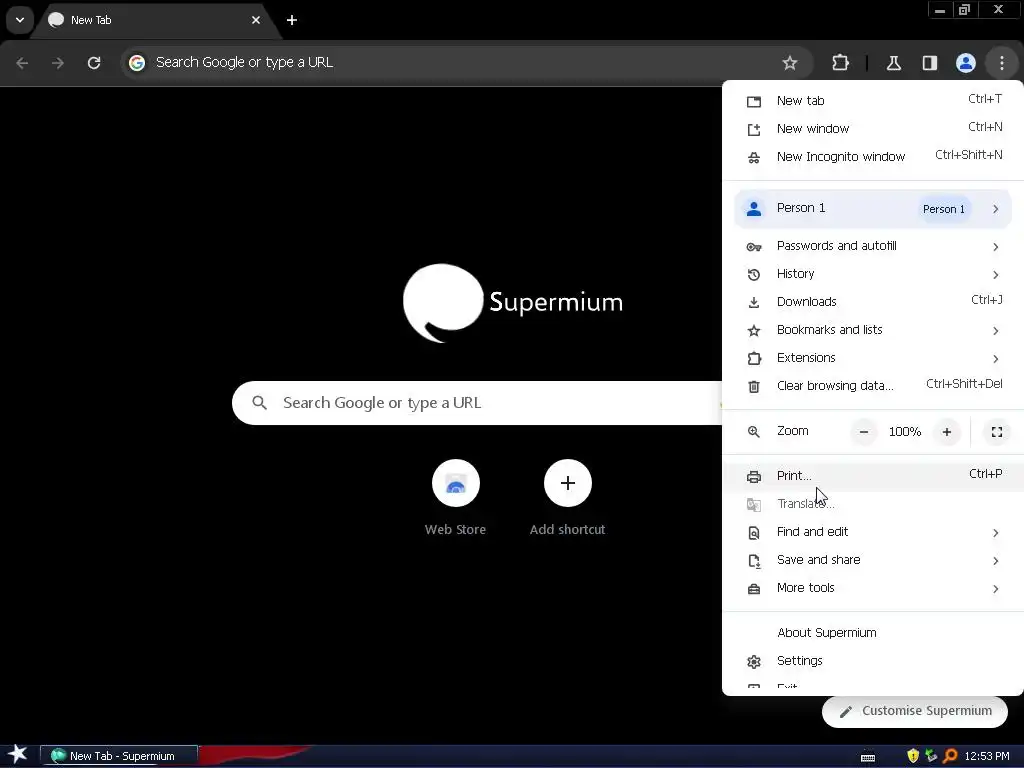Click the browser back arrow
The width and height of the screenshot is (1024, 768).
point(22,63)
